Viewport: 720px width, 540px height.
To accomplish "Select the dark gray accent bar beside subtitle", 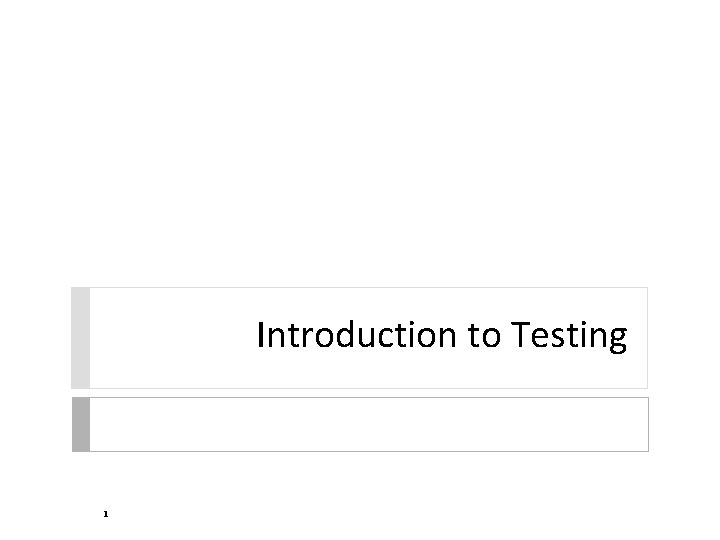I will coord(80,424).
